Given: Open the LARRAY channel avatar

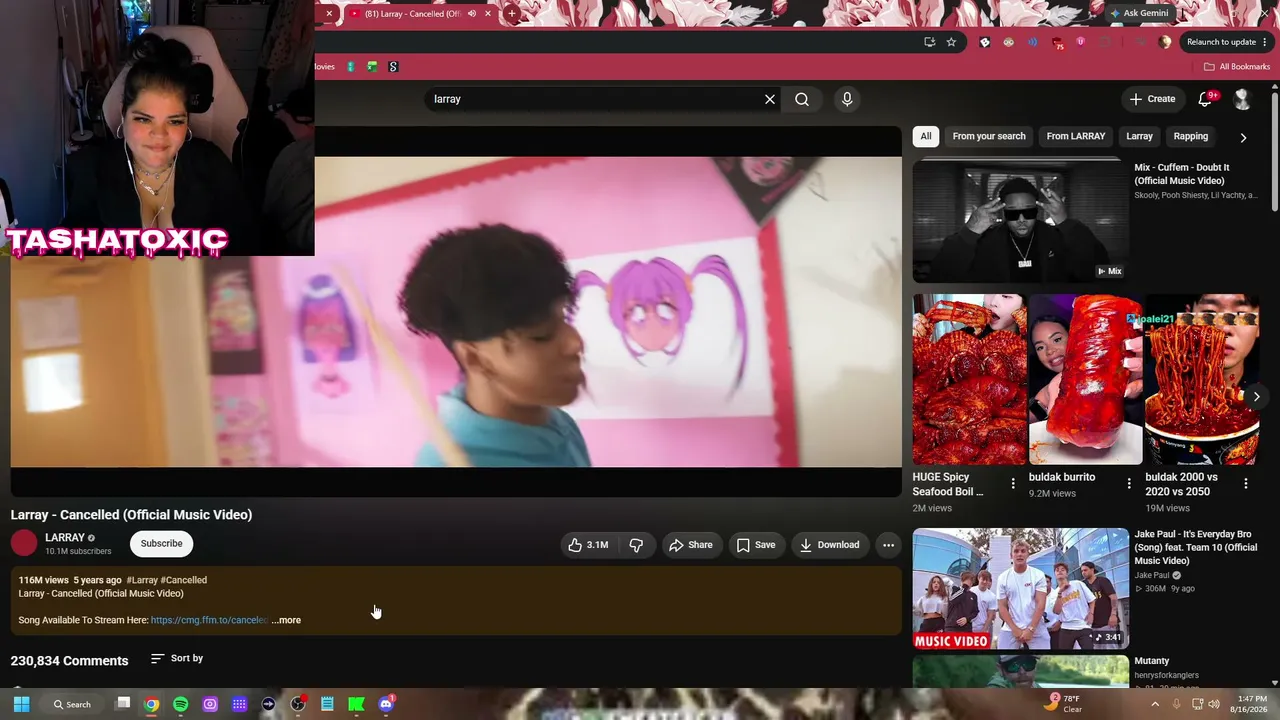Looking at the screenshot, I should [24, 543].
